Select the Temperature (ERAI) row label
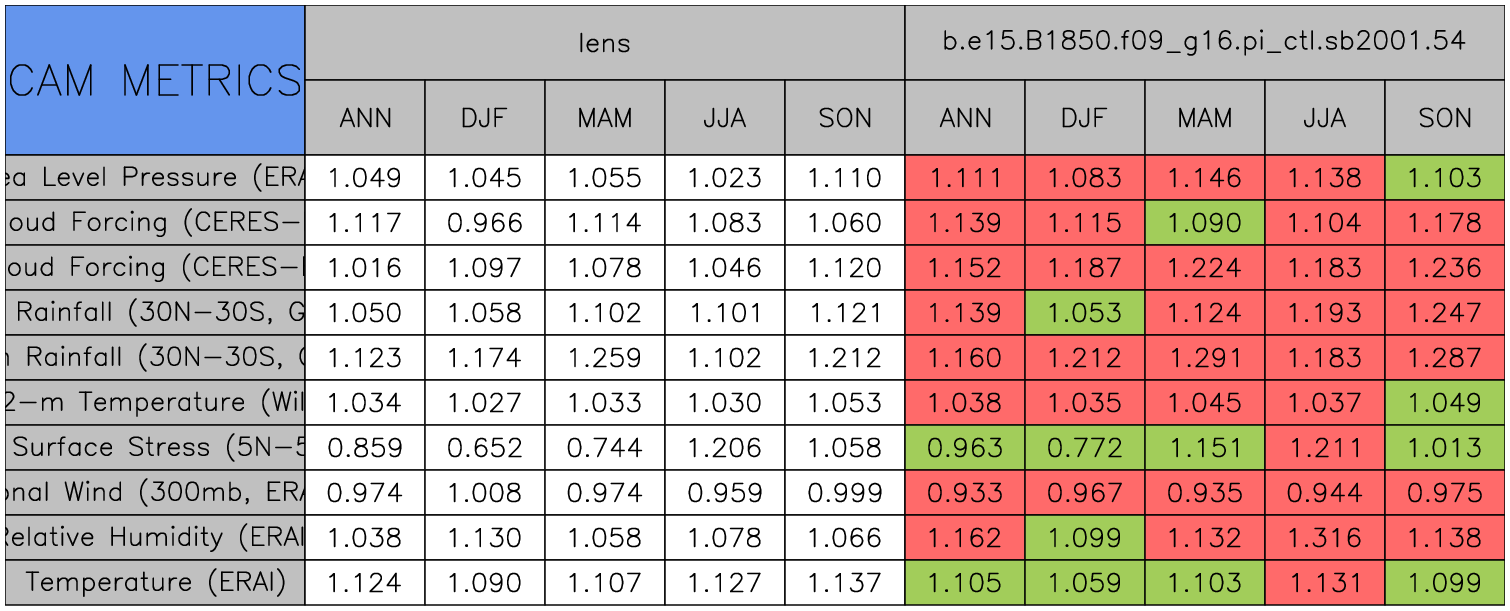The image size is (1510, 611). pyautogui.click(x=155, y=582)
